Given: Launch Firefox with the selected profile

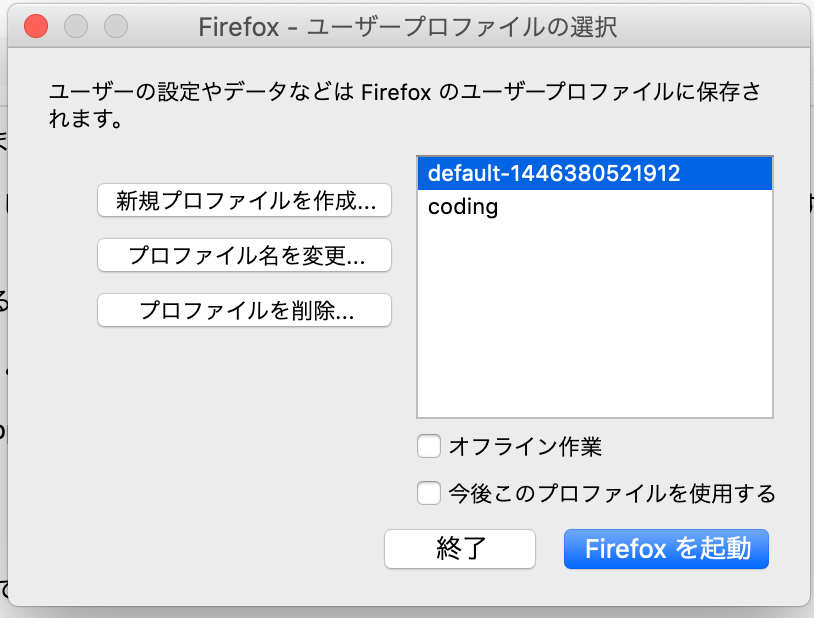Looking at the screenshot, I should point(666,549).
